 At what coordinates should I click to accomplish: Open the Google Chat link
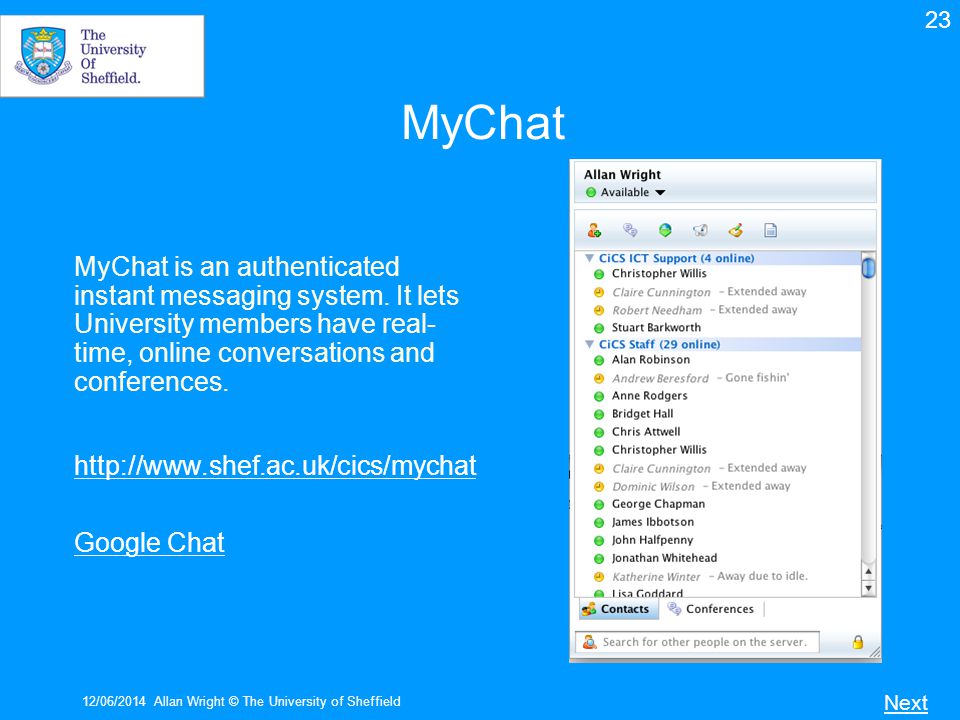(x=149, y=542)
